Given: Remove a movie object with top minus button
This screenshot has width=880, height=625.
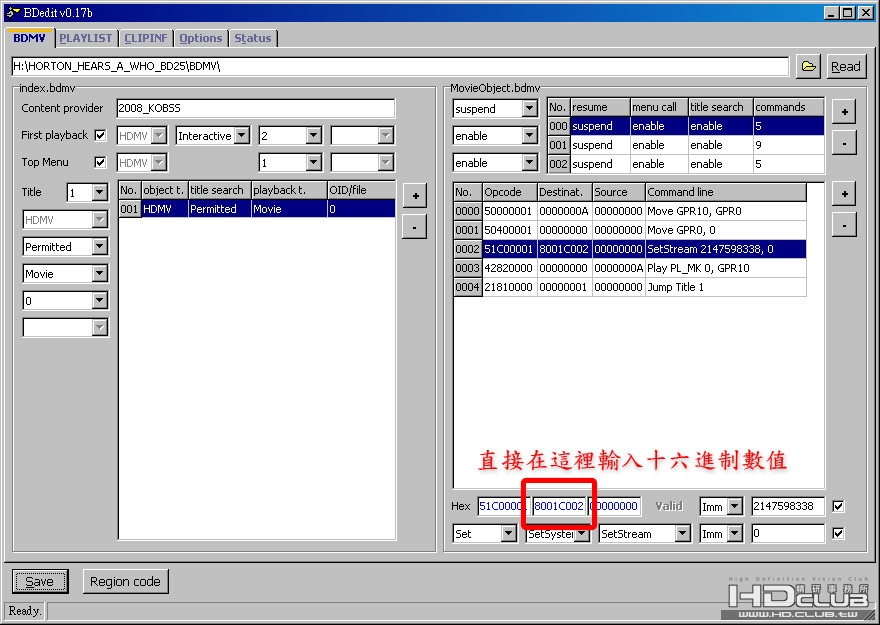Looking at the screenshot, I should (844, 143).
